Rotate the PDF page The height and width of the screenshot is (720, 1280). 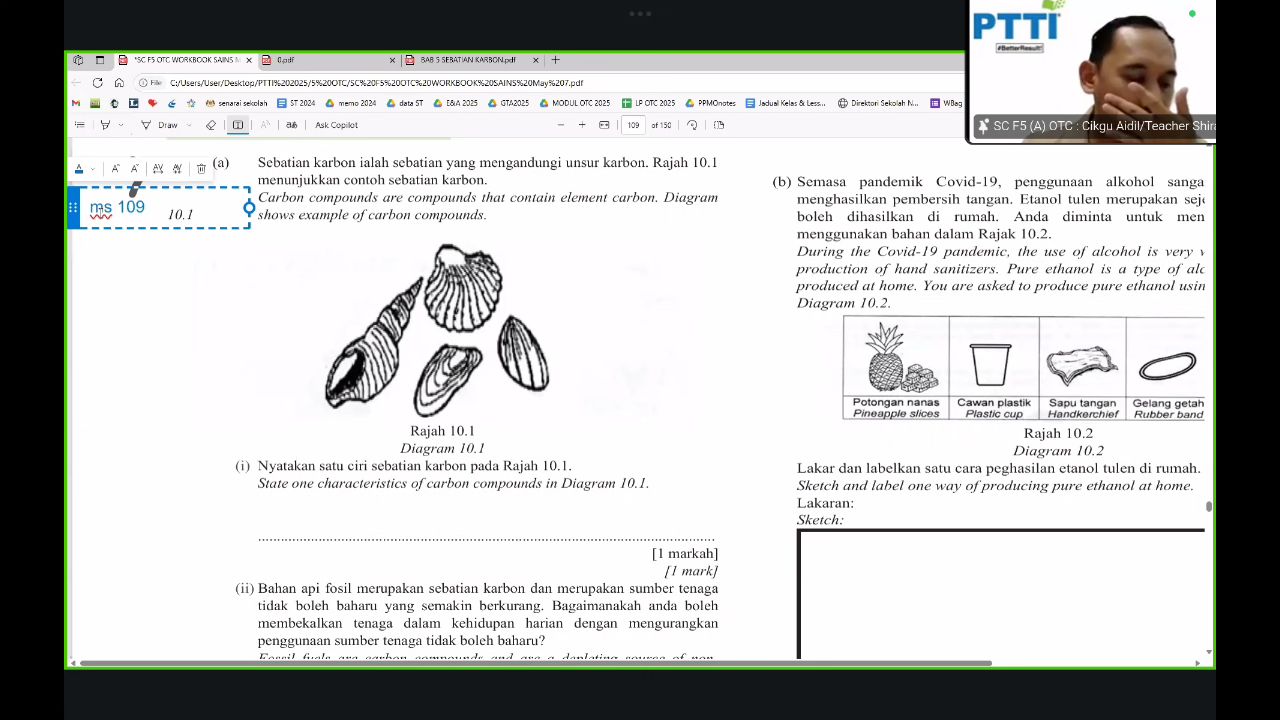tap(692, 125)
